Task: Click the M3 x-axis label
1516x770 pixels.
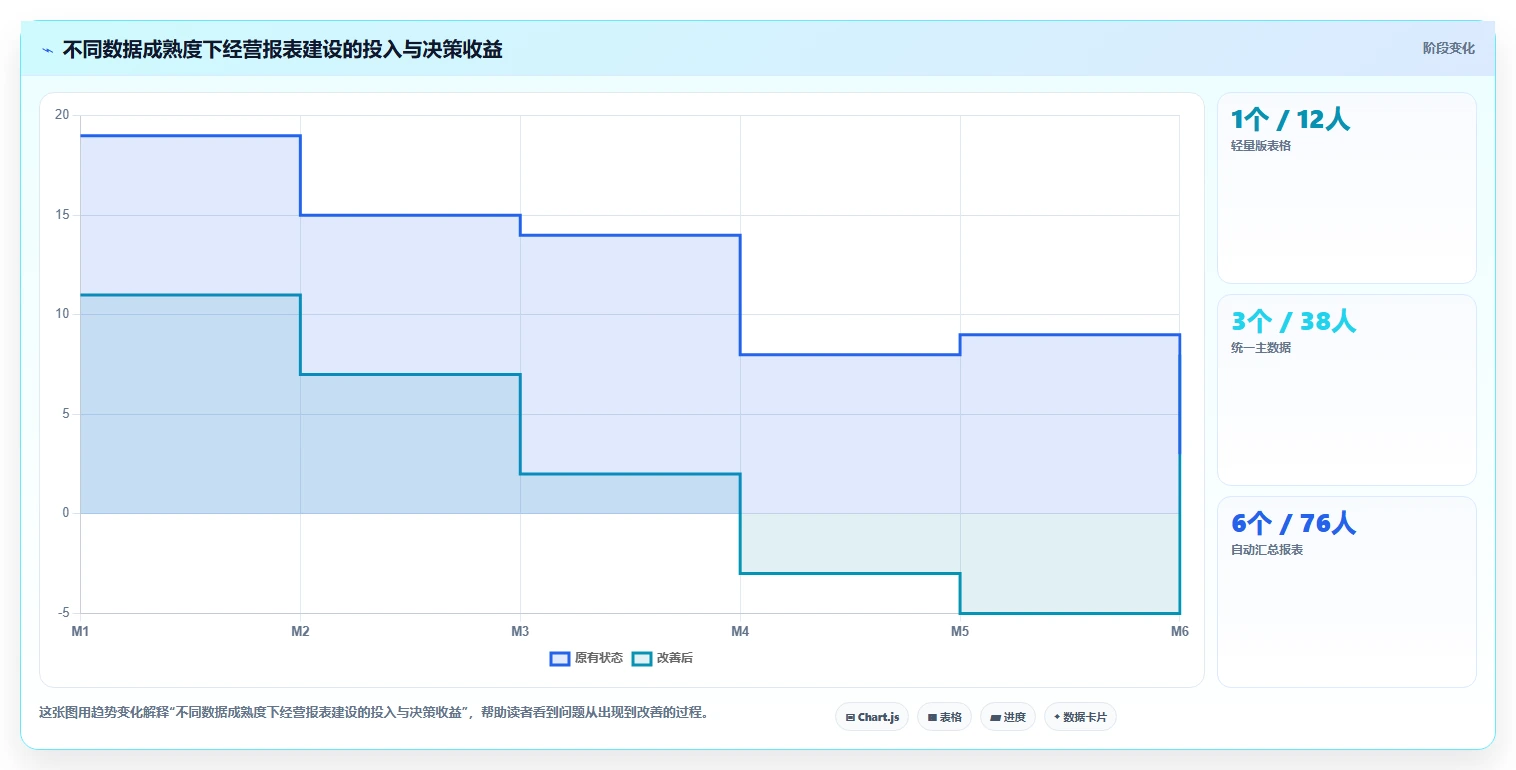Action: pyautogui.click(x=520, y=631)
